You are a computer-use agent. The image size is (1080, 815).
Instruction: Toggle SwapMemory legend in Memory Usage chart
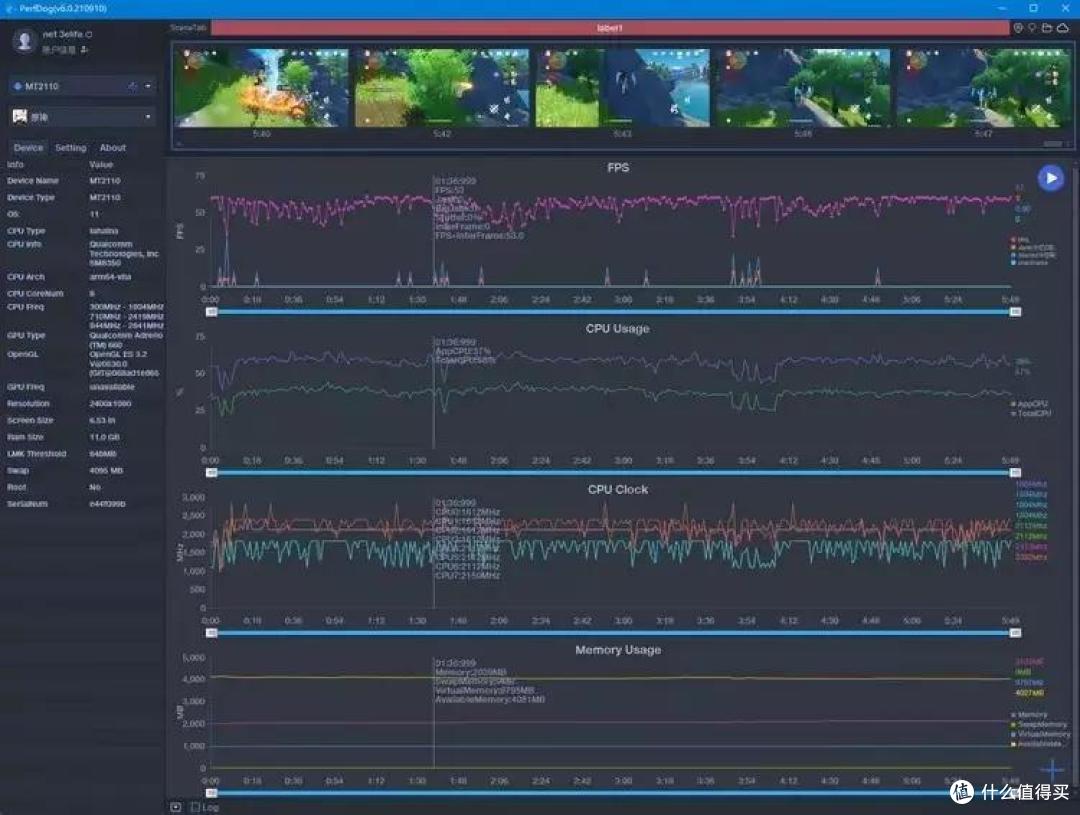[x=1039, y=725]
